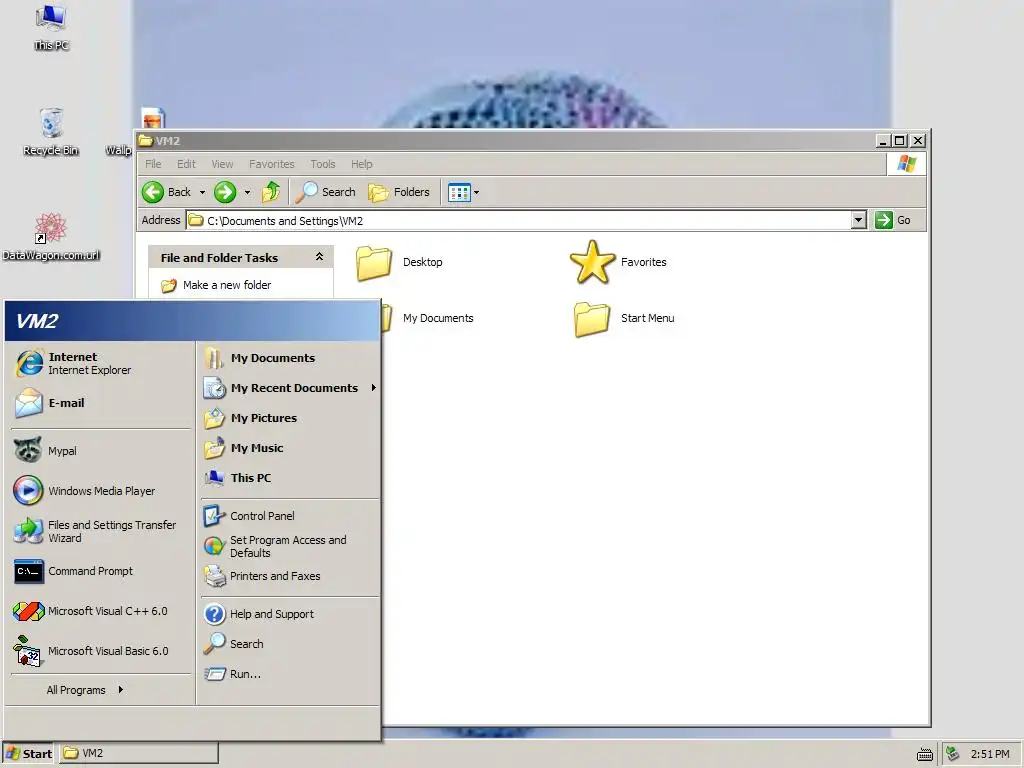Launch Microsoft Visual C++ 6.0
The width and height of the screenshot is (1024, 768).
101,611
